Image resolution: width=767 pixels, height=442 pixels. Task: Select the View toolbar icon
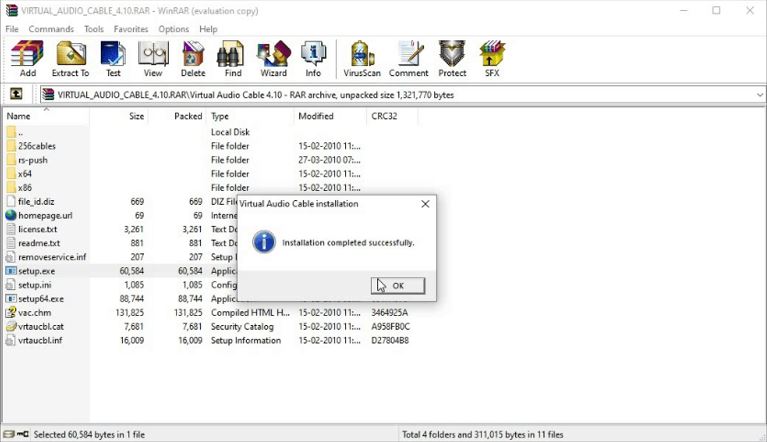[x=153, y=59]
